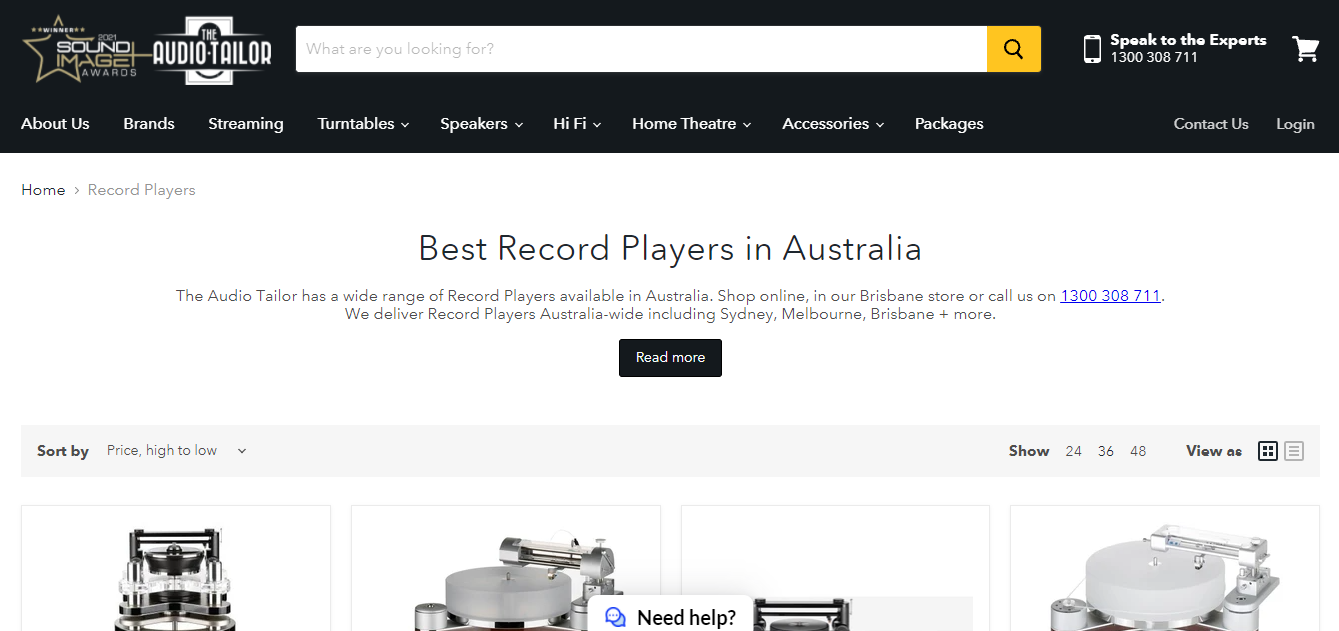Expand the Accessories dropdown menu

click(x=833, y=124)
